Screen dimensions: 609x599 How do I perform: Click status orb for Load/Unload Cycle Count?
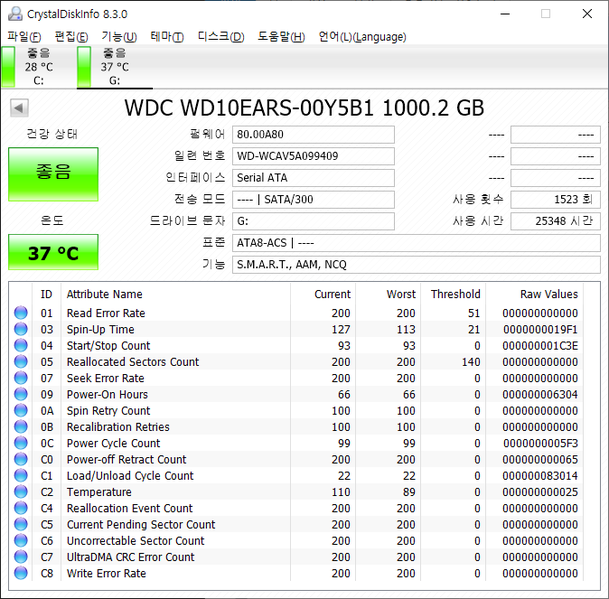[21, 475]
